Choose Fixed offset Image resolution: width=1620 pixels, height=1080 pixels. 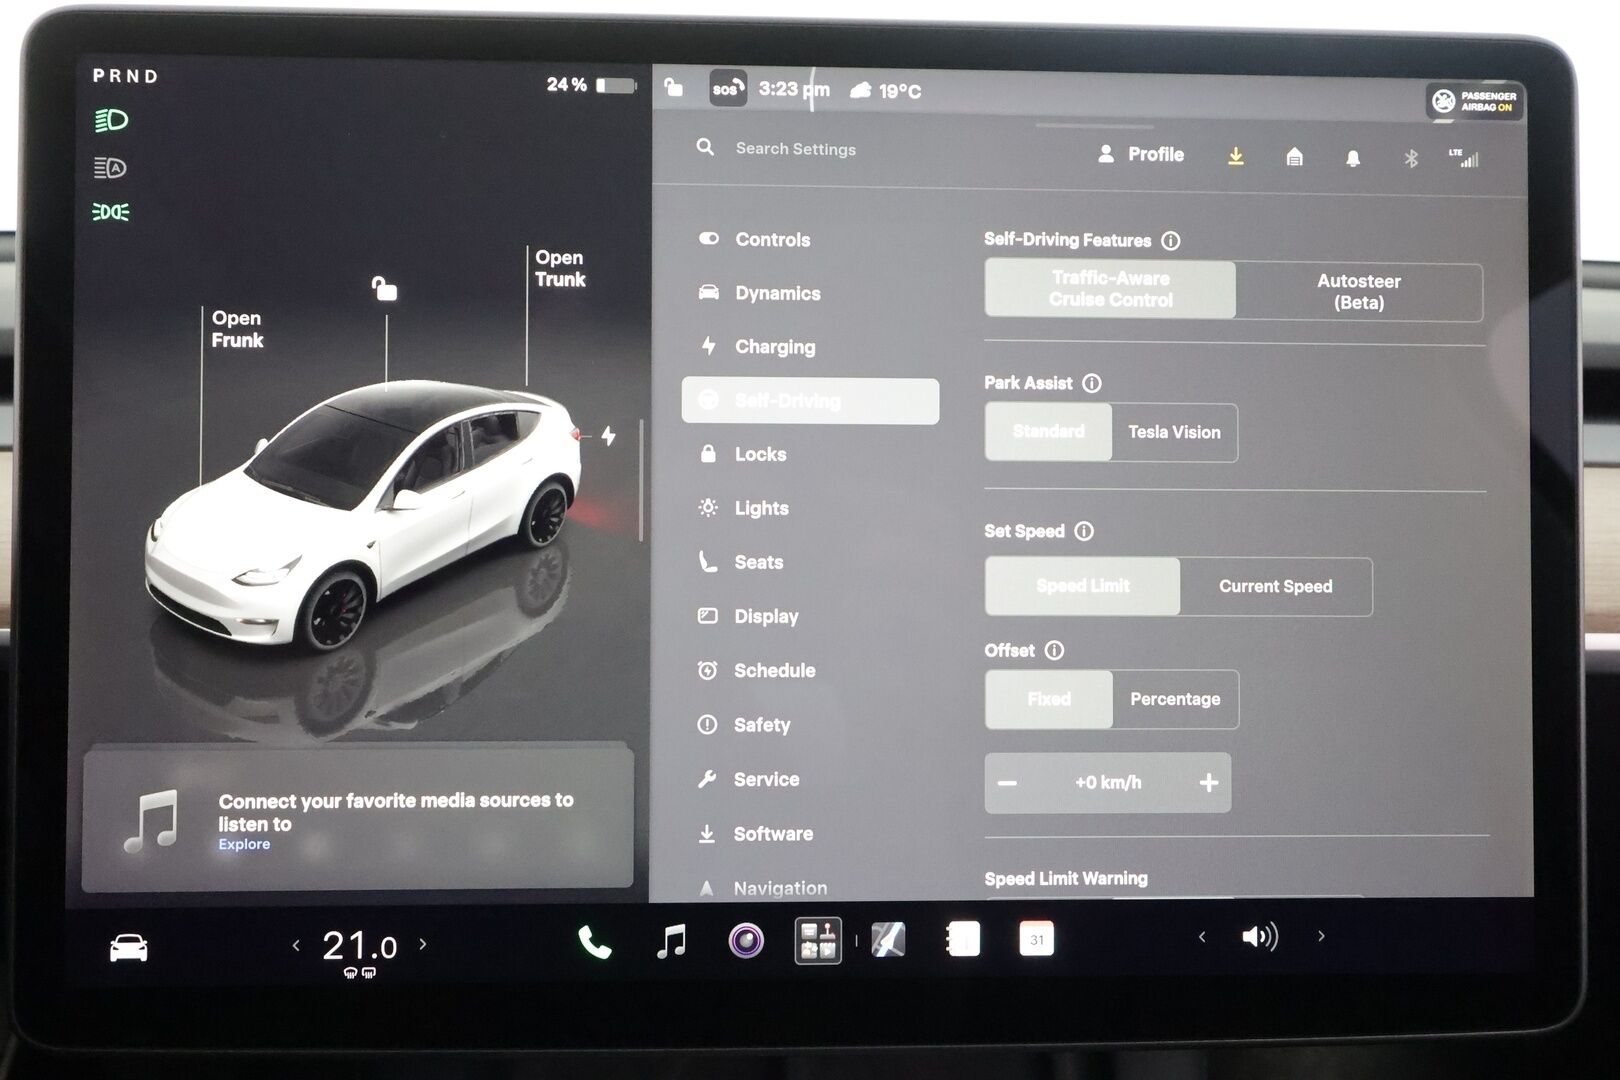(1048, 699)
